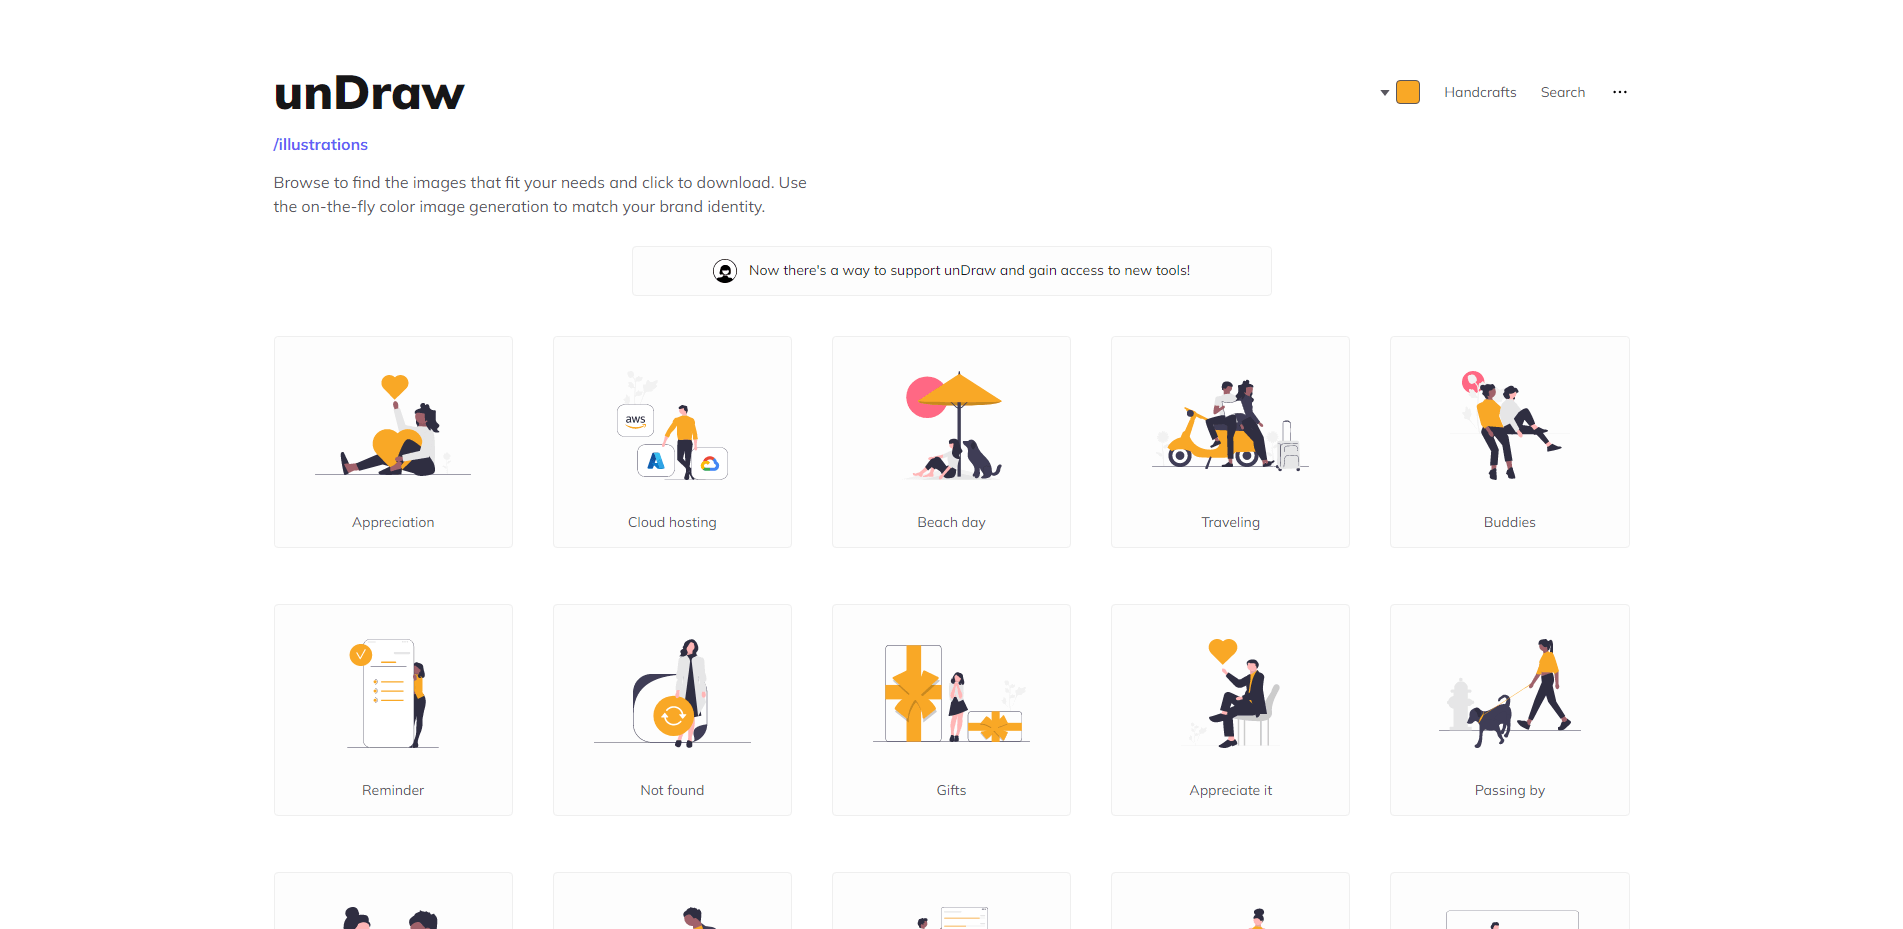The image size is (1903, 929).
Task: Expand the color picker dropdown arrow
Action: pos(1385,93)
